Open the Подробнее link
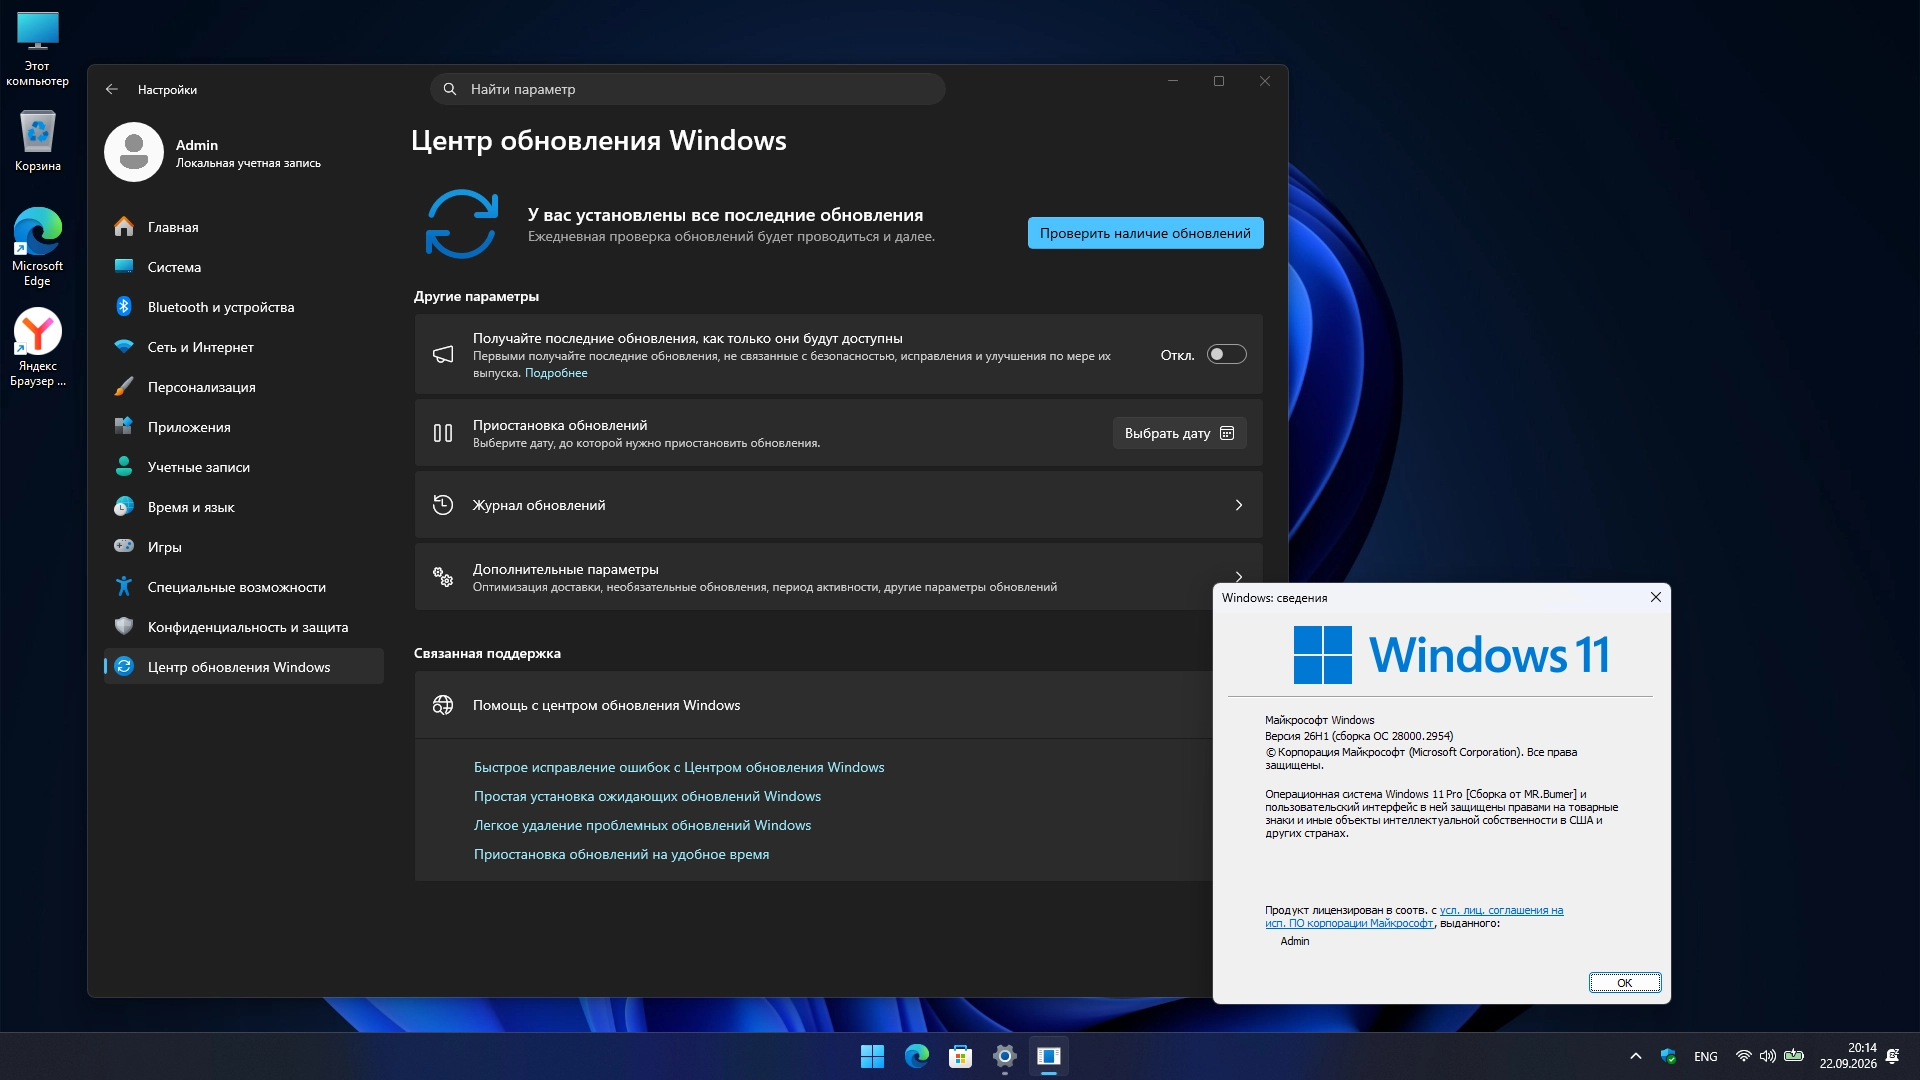 click(556, 373)
